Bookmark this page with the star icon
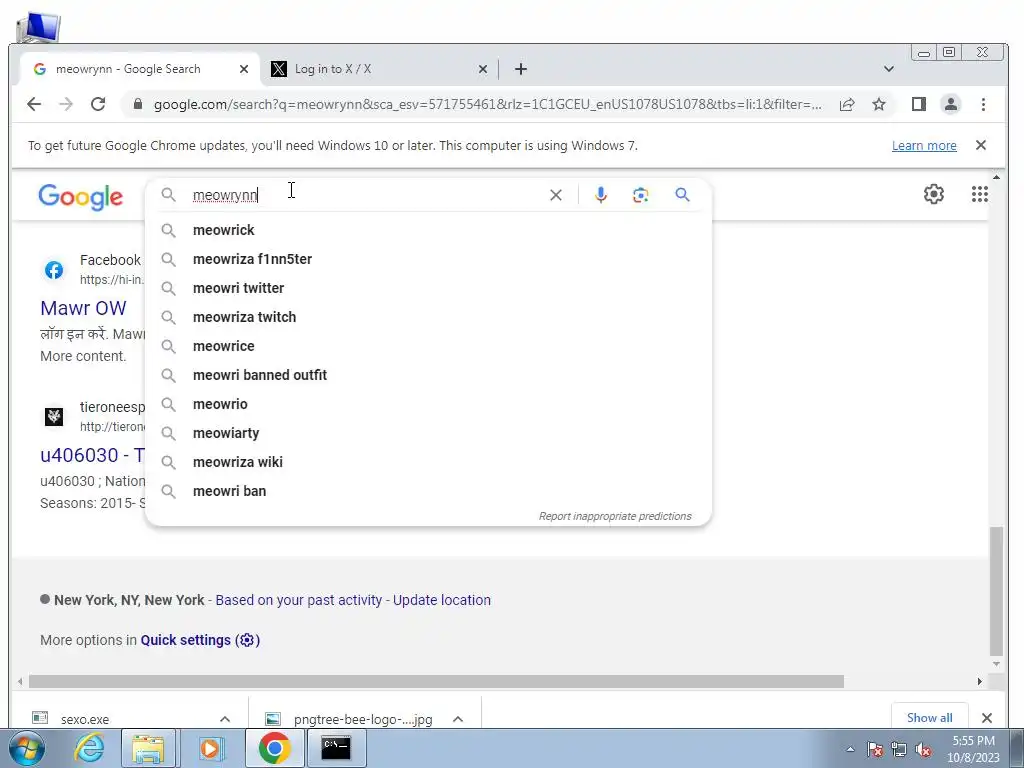Image resolution: width=1024 pixels, height=768 pixels. 879,104
